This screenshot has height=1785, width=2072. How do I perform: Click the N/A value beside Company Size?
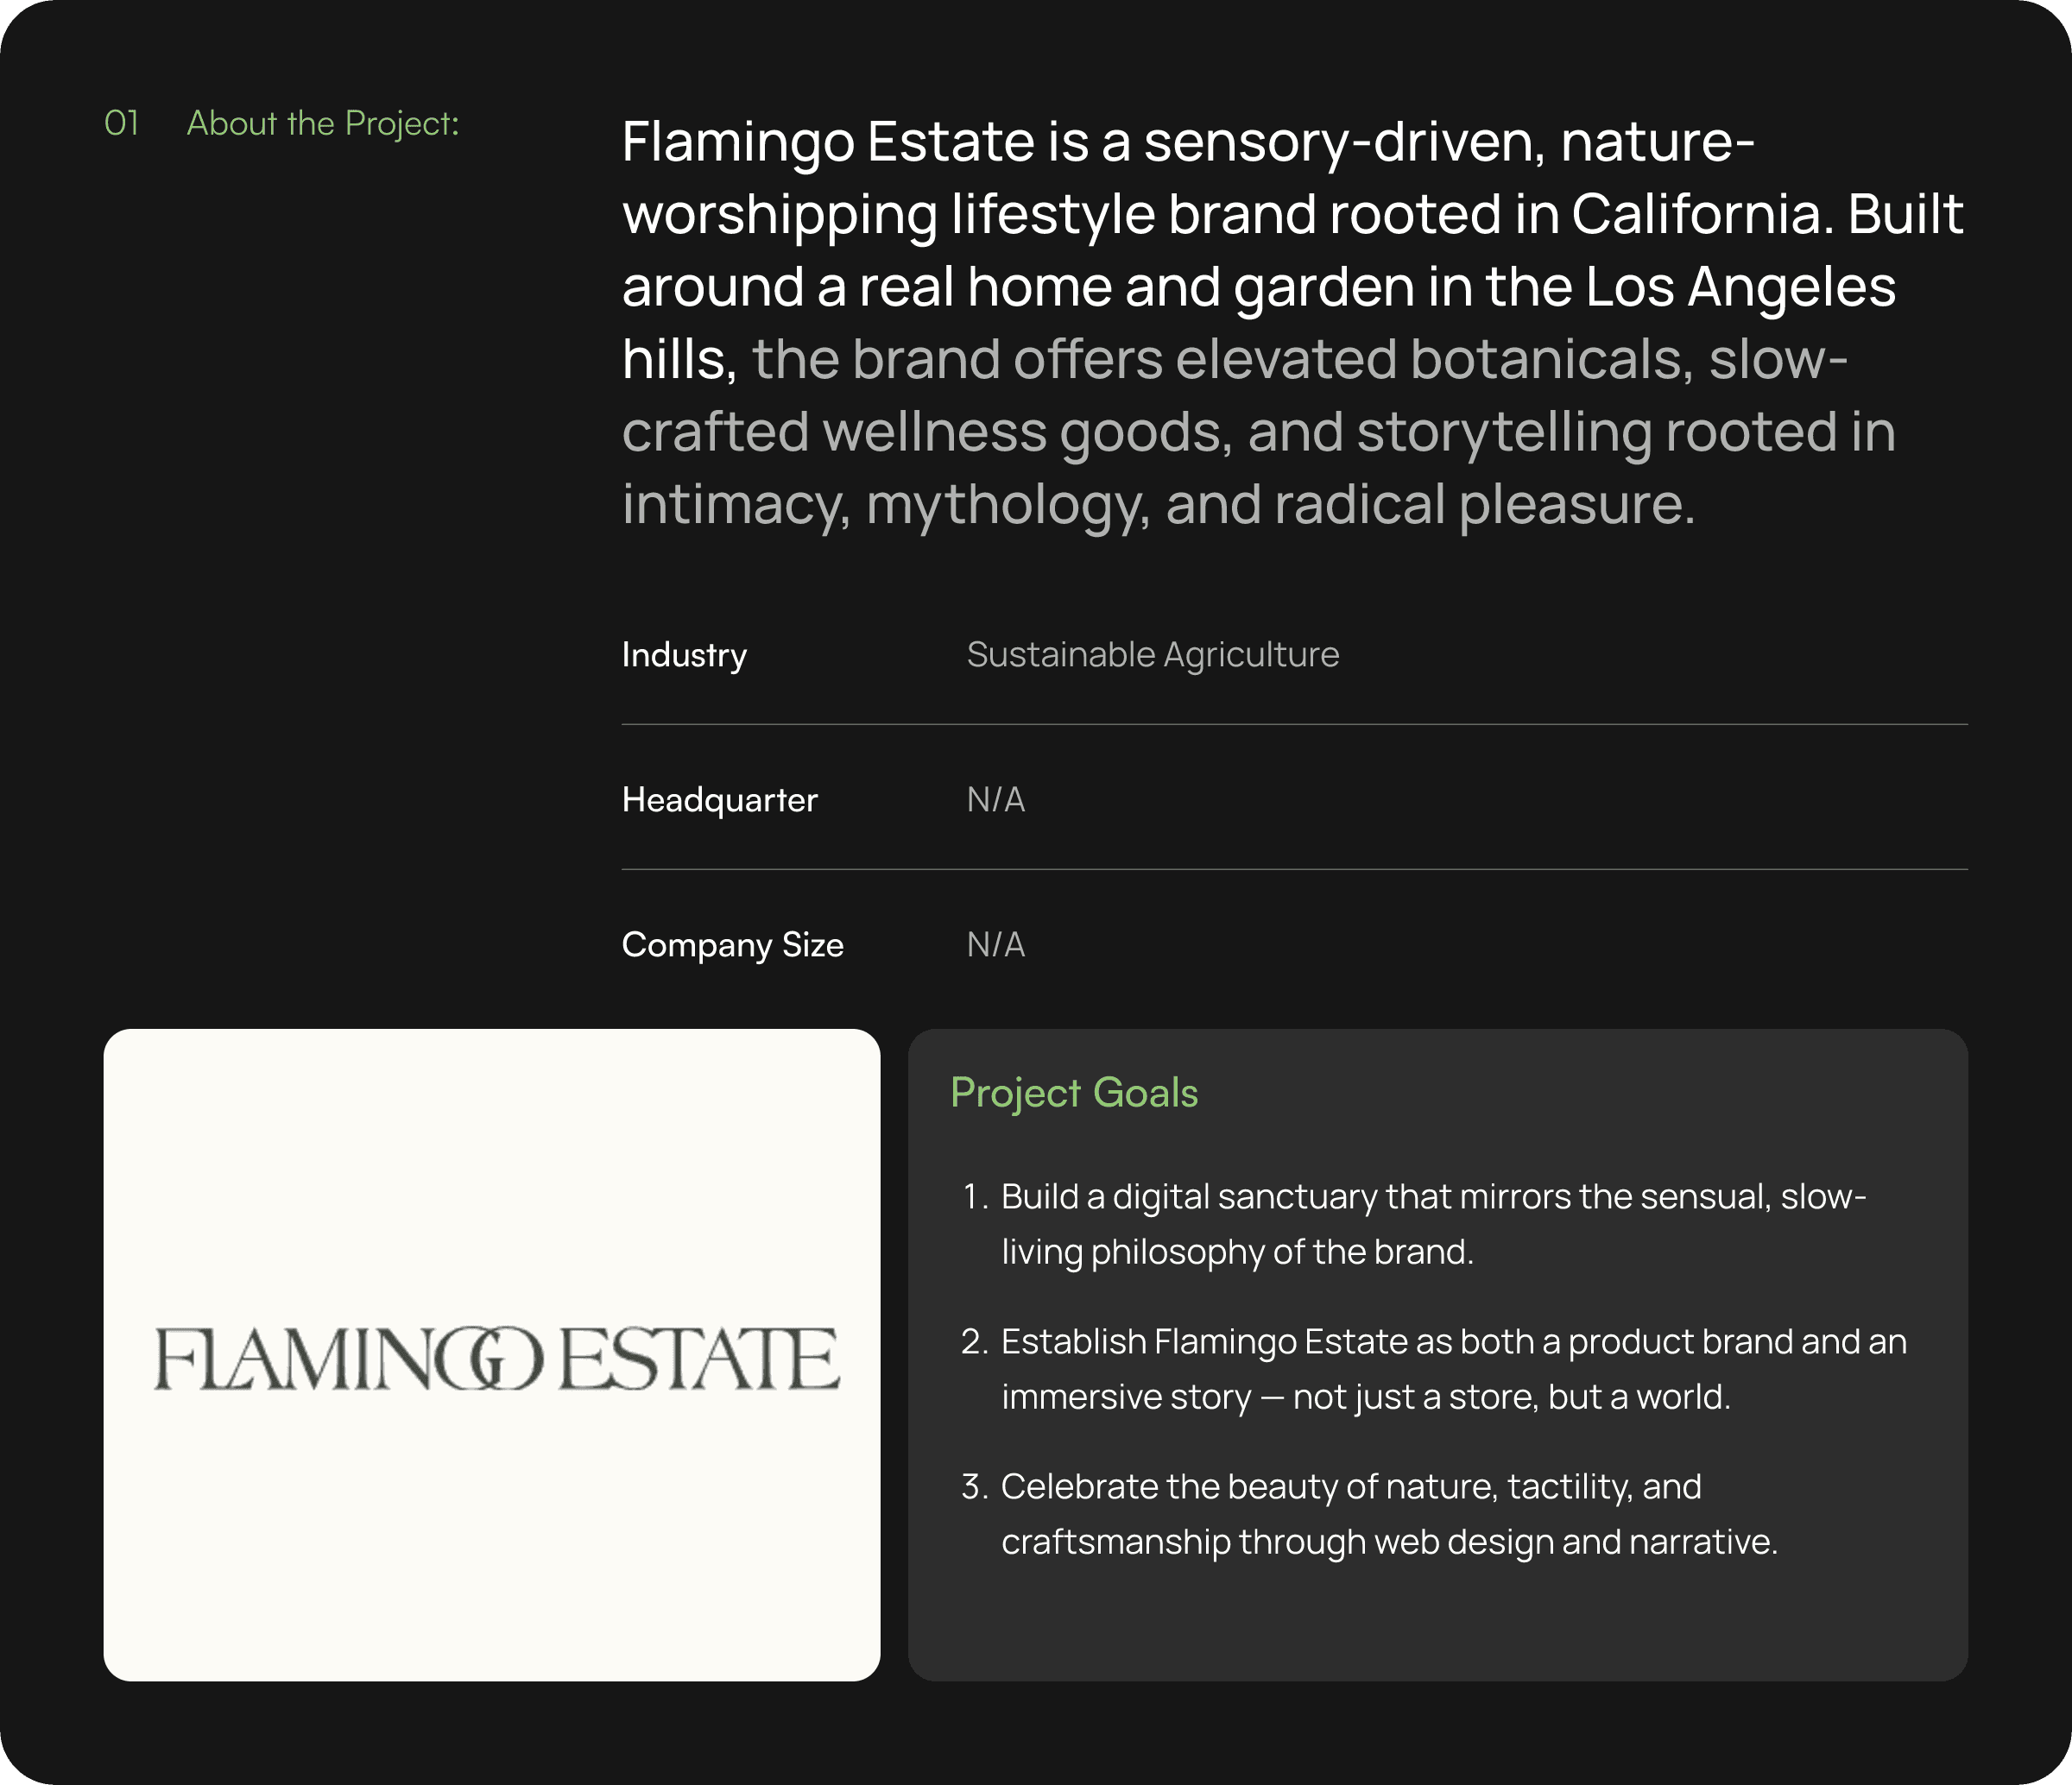pos(996,945)
